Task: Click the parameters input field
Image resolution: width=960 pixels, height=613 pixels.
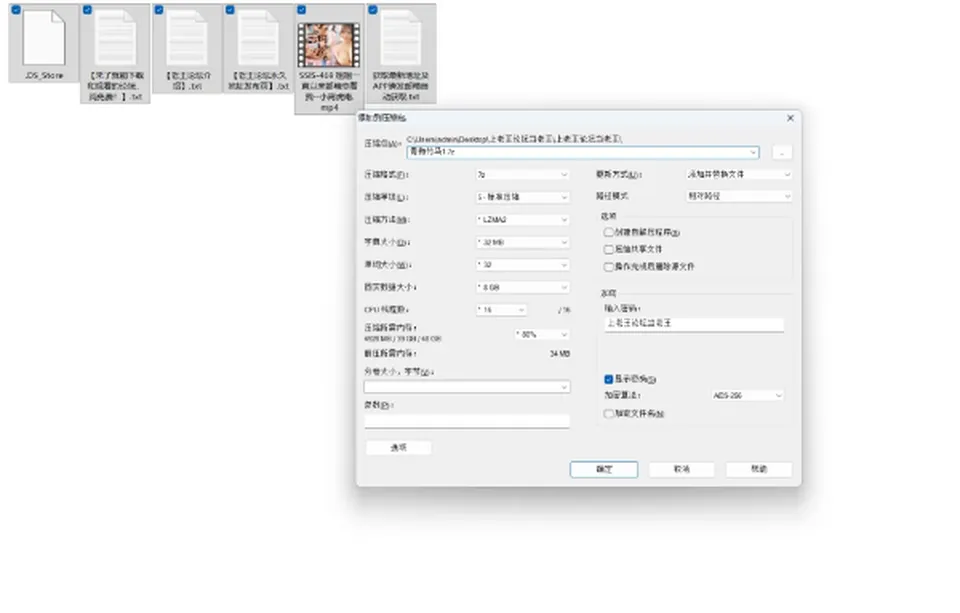Action: pos(467,421)
